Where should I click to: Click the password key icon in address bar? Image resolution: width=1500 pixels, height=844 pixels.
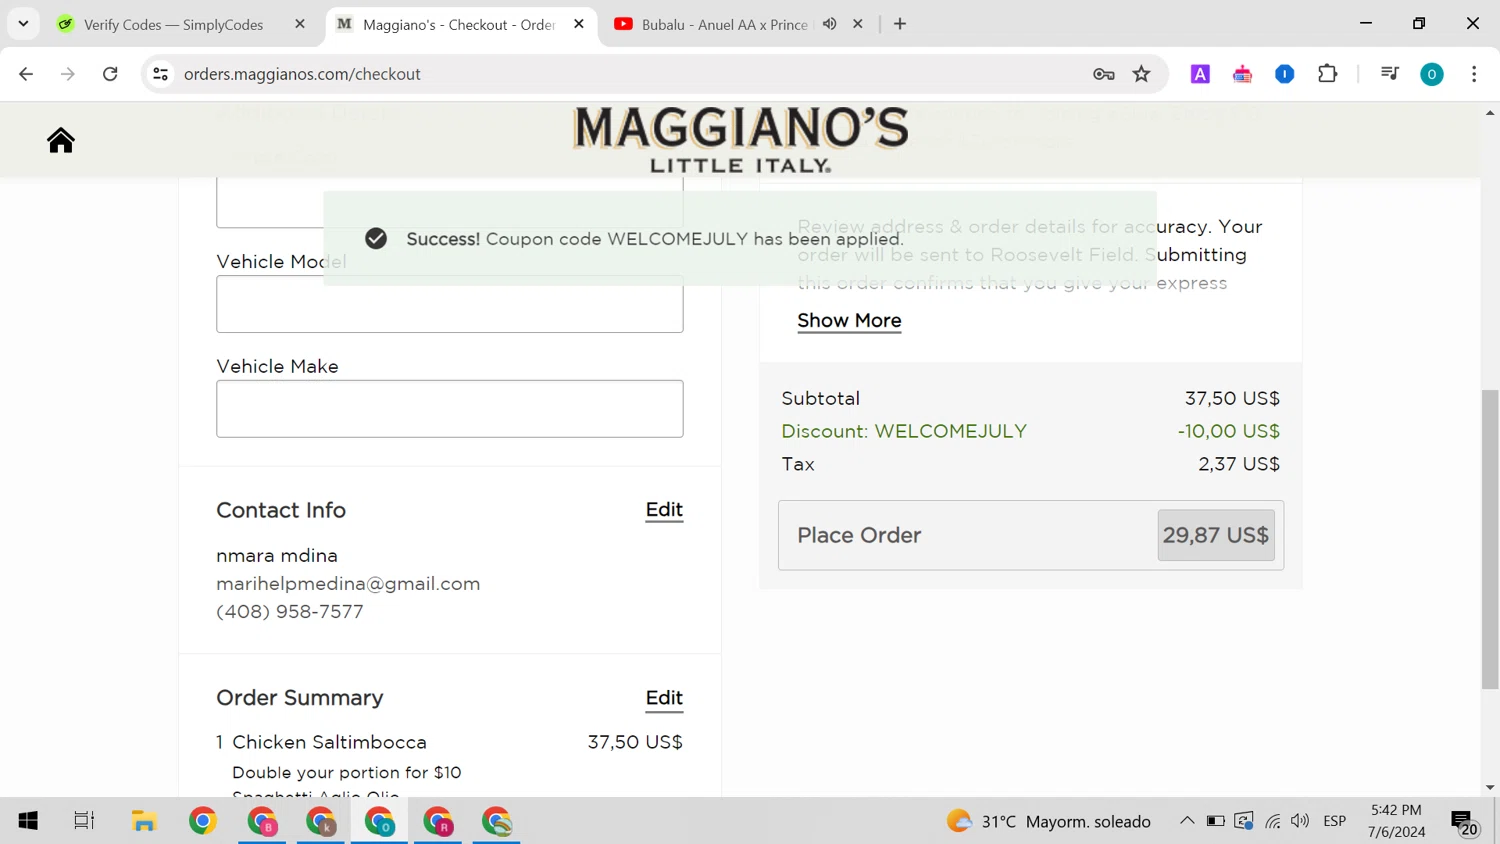(1103, 74)
